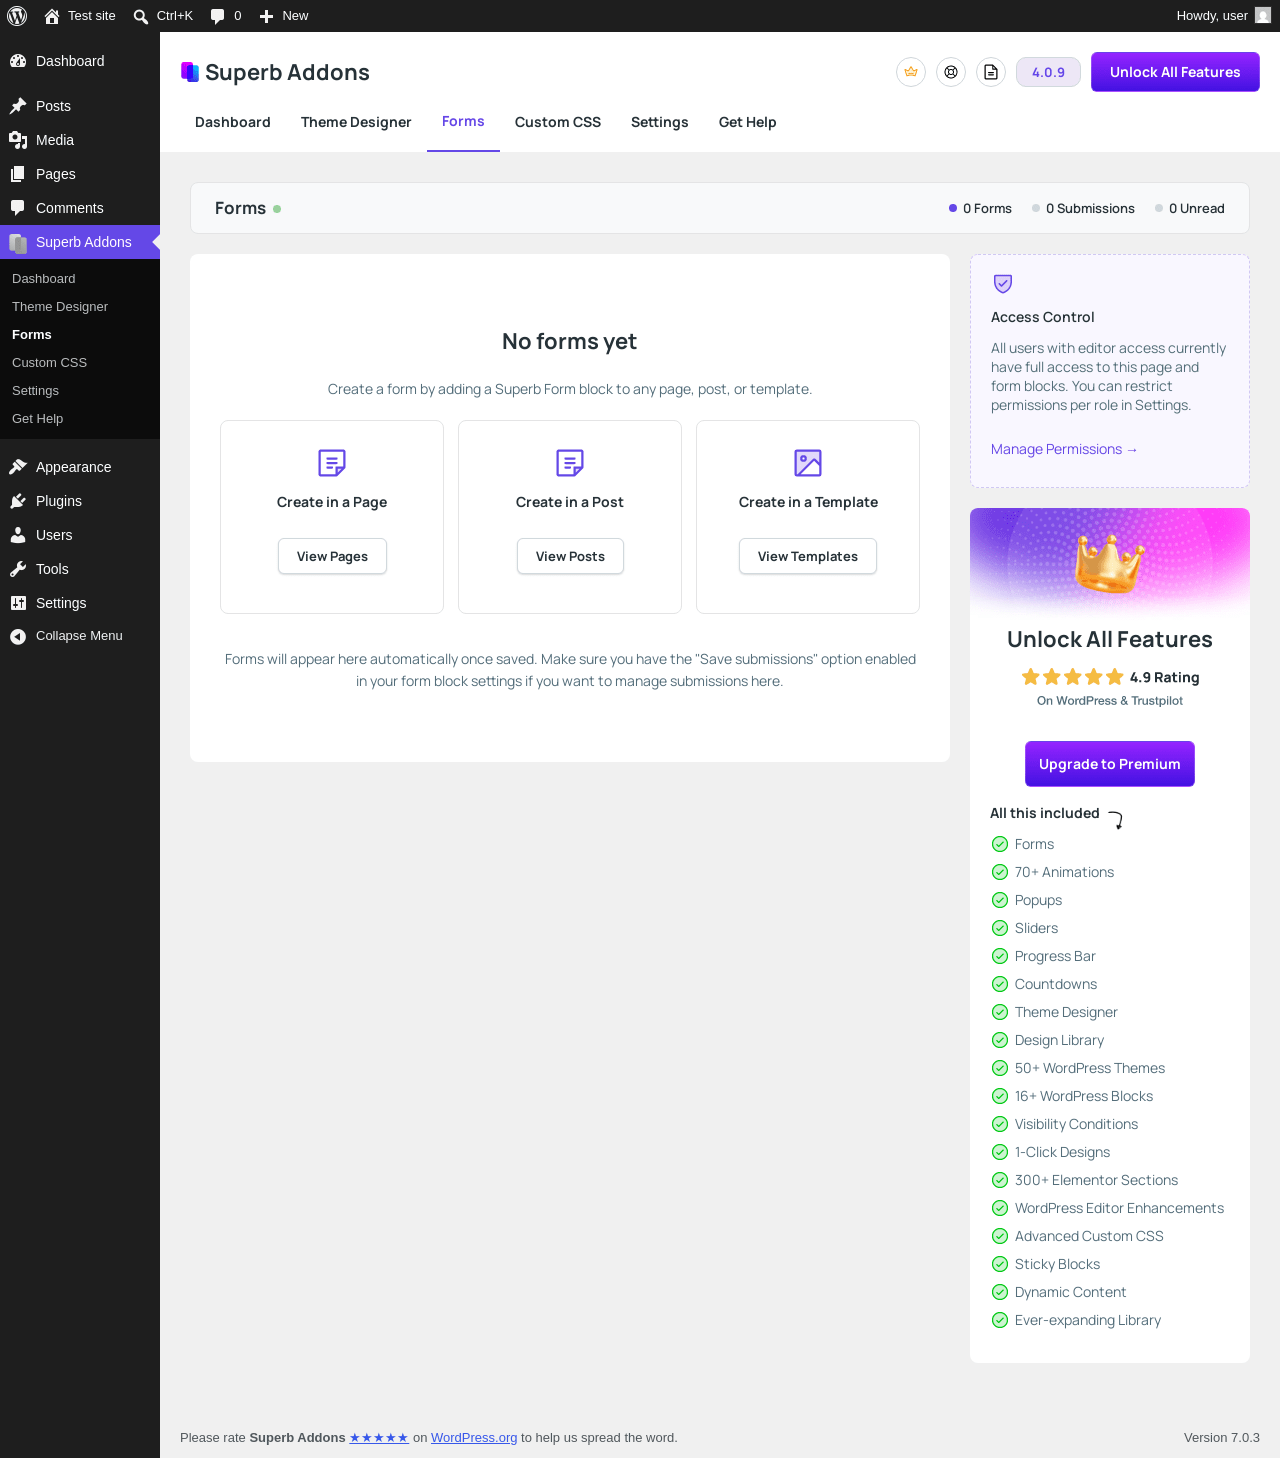Click the Unlock All Features button
The width and height of the screenshot is (1280, 1458).
[x=1175, y=72]
